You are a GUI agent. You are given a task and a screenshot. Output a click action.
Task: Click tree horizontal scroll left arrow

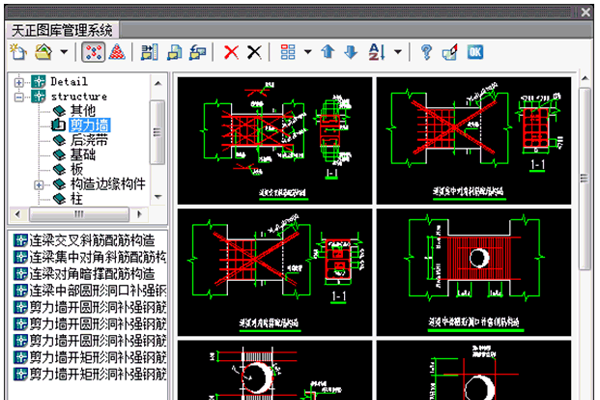[x=18, y=214]
